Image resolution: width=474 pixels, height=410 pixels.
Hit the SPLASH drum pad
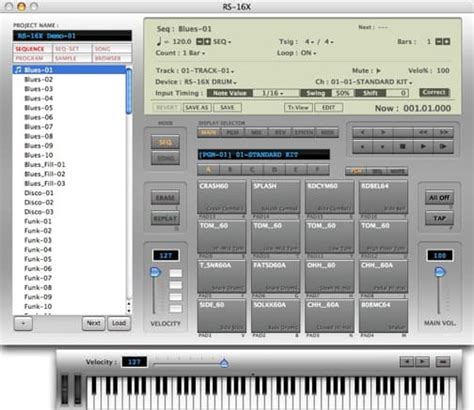pyautogui.click(x=276, y=197)
